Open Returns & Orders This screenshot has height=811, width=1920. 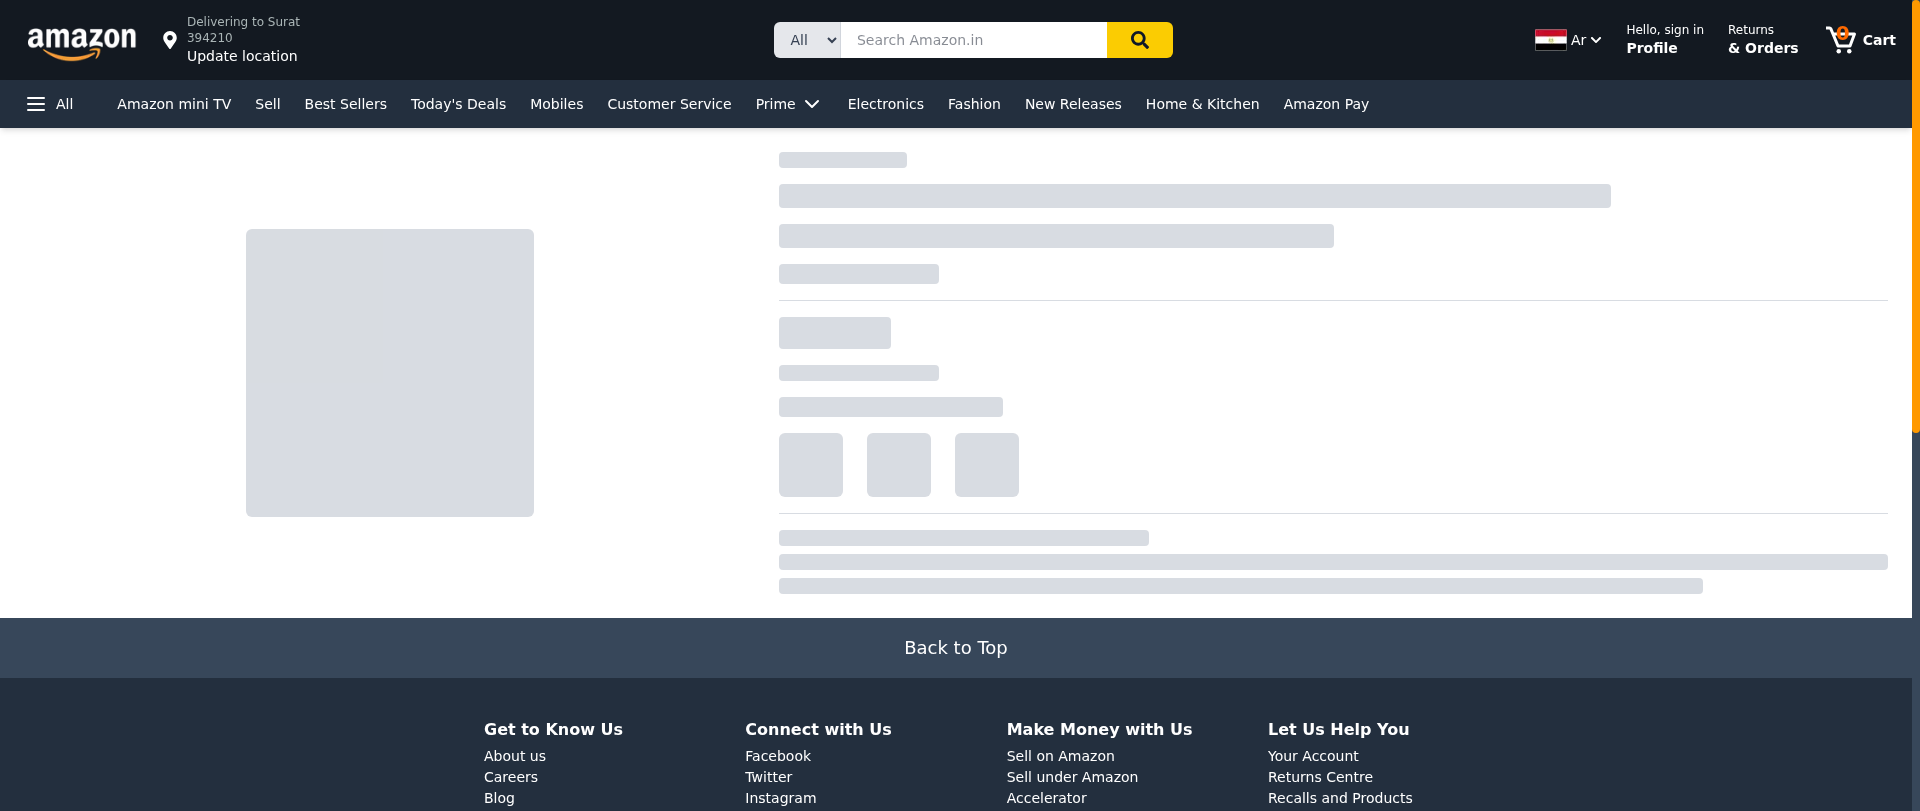point(1762,40)
